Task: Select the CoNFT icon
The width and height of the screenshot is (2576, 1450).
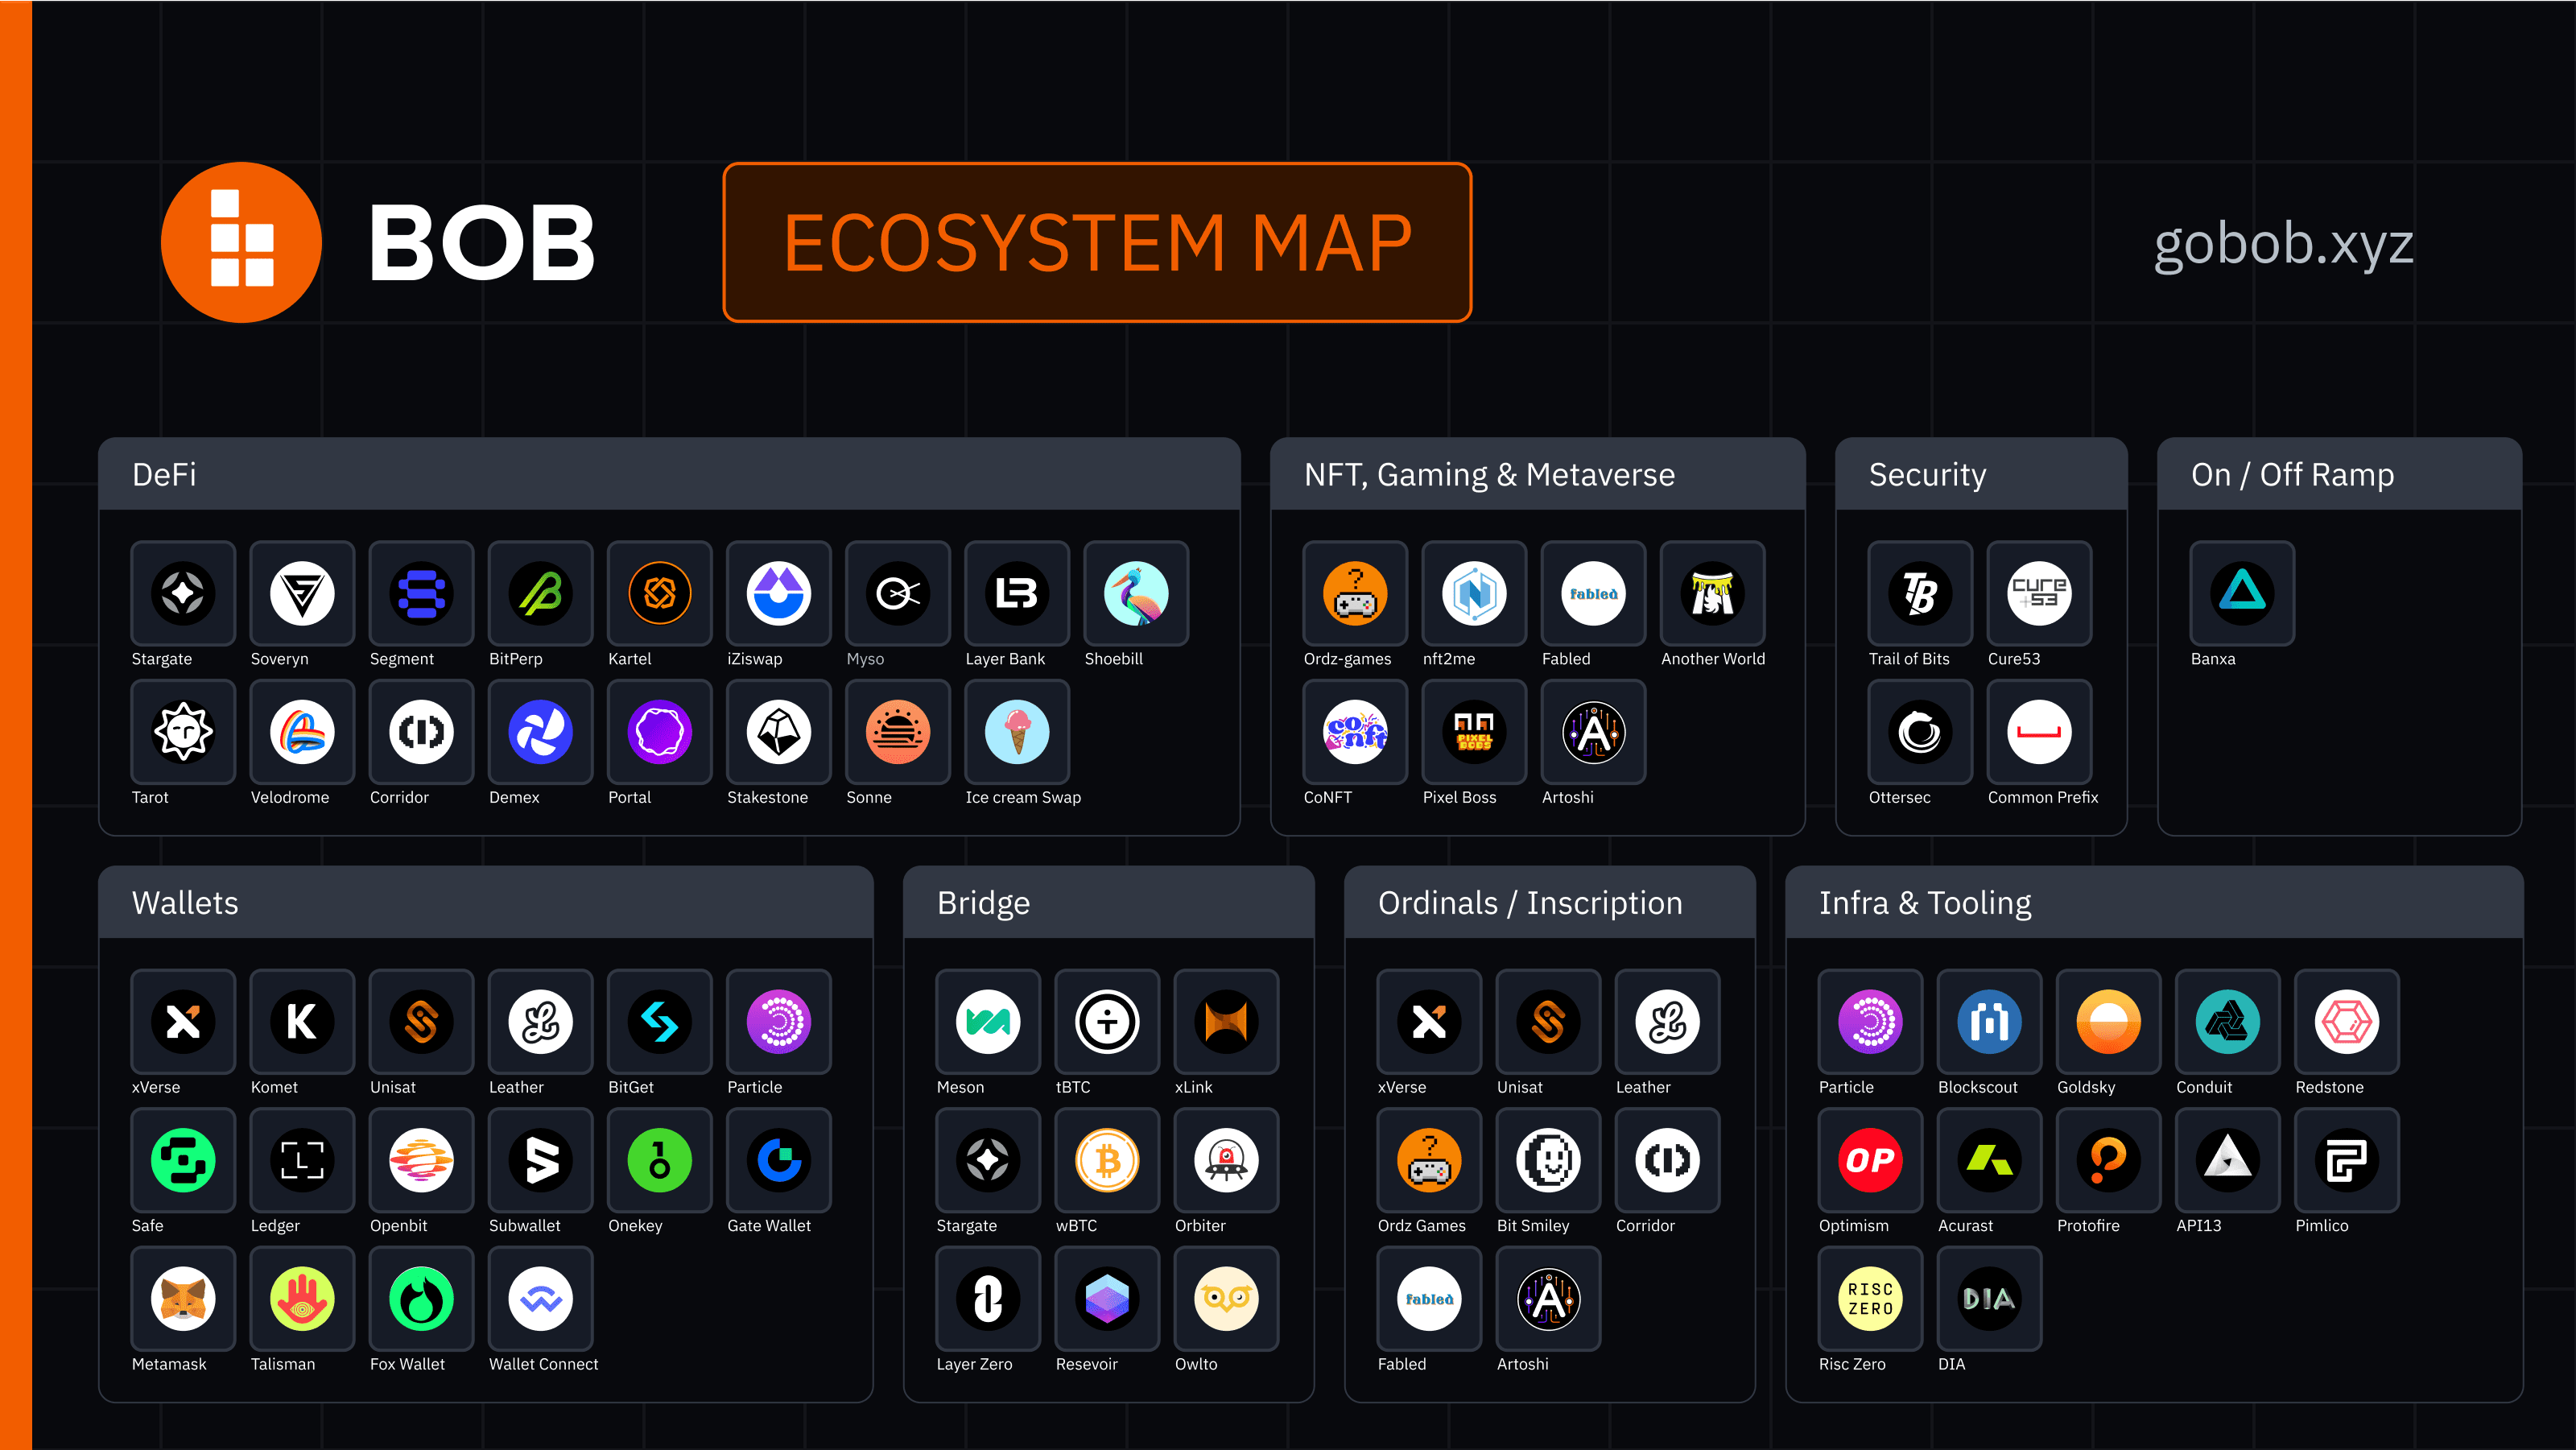Action: point(1355,732)
